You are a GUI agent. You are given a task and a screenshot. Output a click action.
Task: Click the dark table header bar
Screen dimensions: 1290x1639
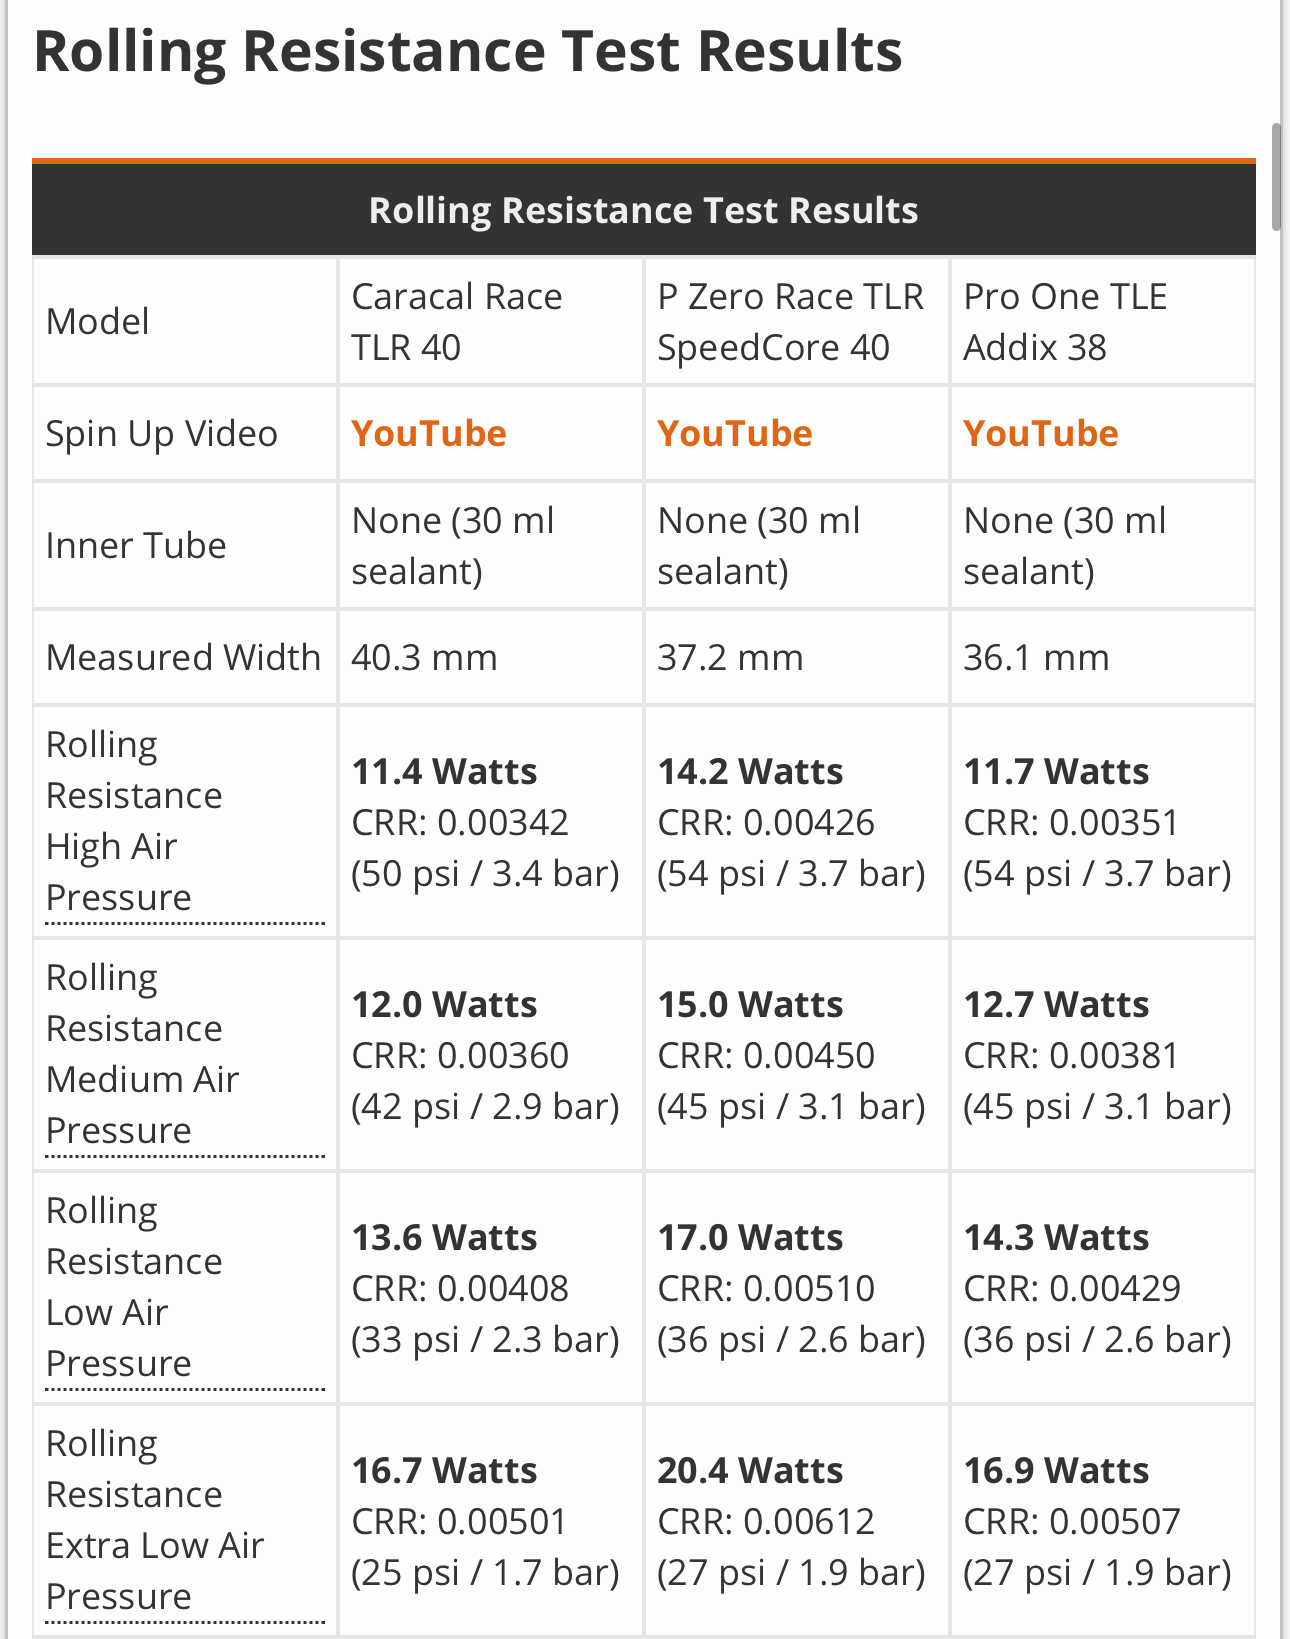coord(643,210)
